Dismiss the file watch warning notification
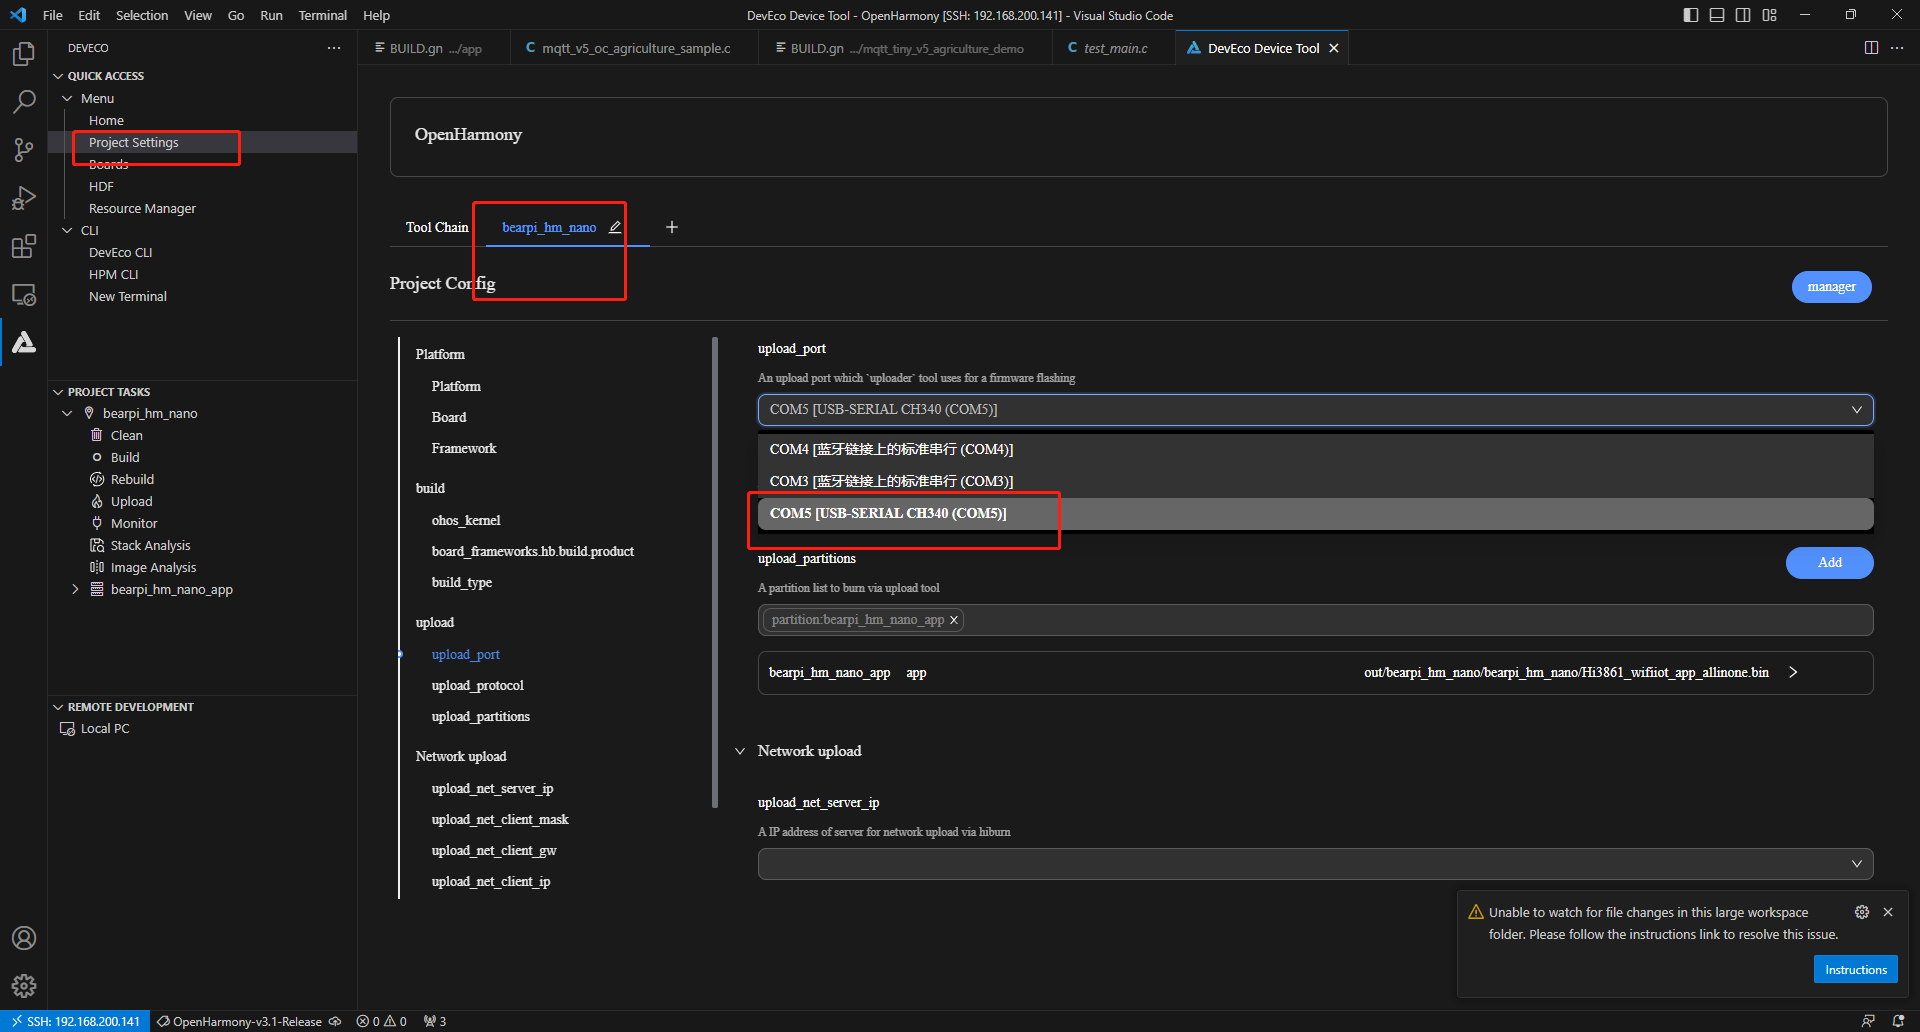The height and width of the screenshot is (1032, 1920). [x=1888, y=912]
